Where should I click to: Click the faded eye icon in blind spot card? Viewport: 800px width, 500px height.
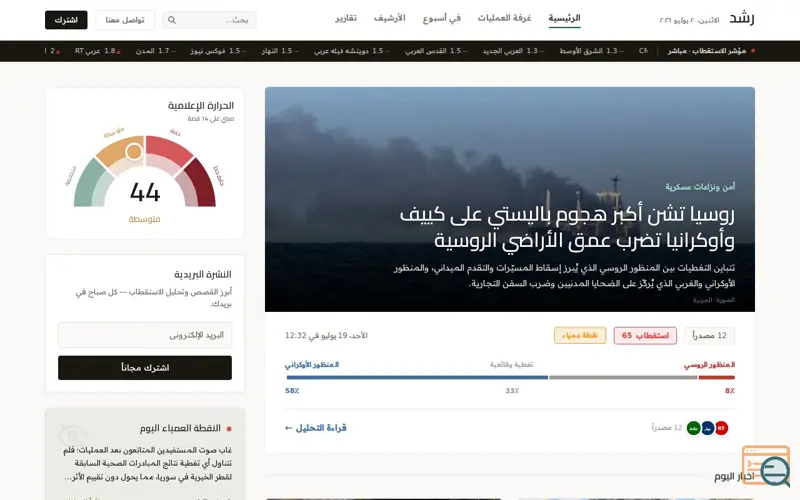tap(73, 435)
